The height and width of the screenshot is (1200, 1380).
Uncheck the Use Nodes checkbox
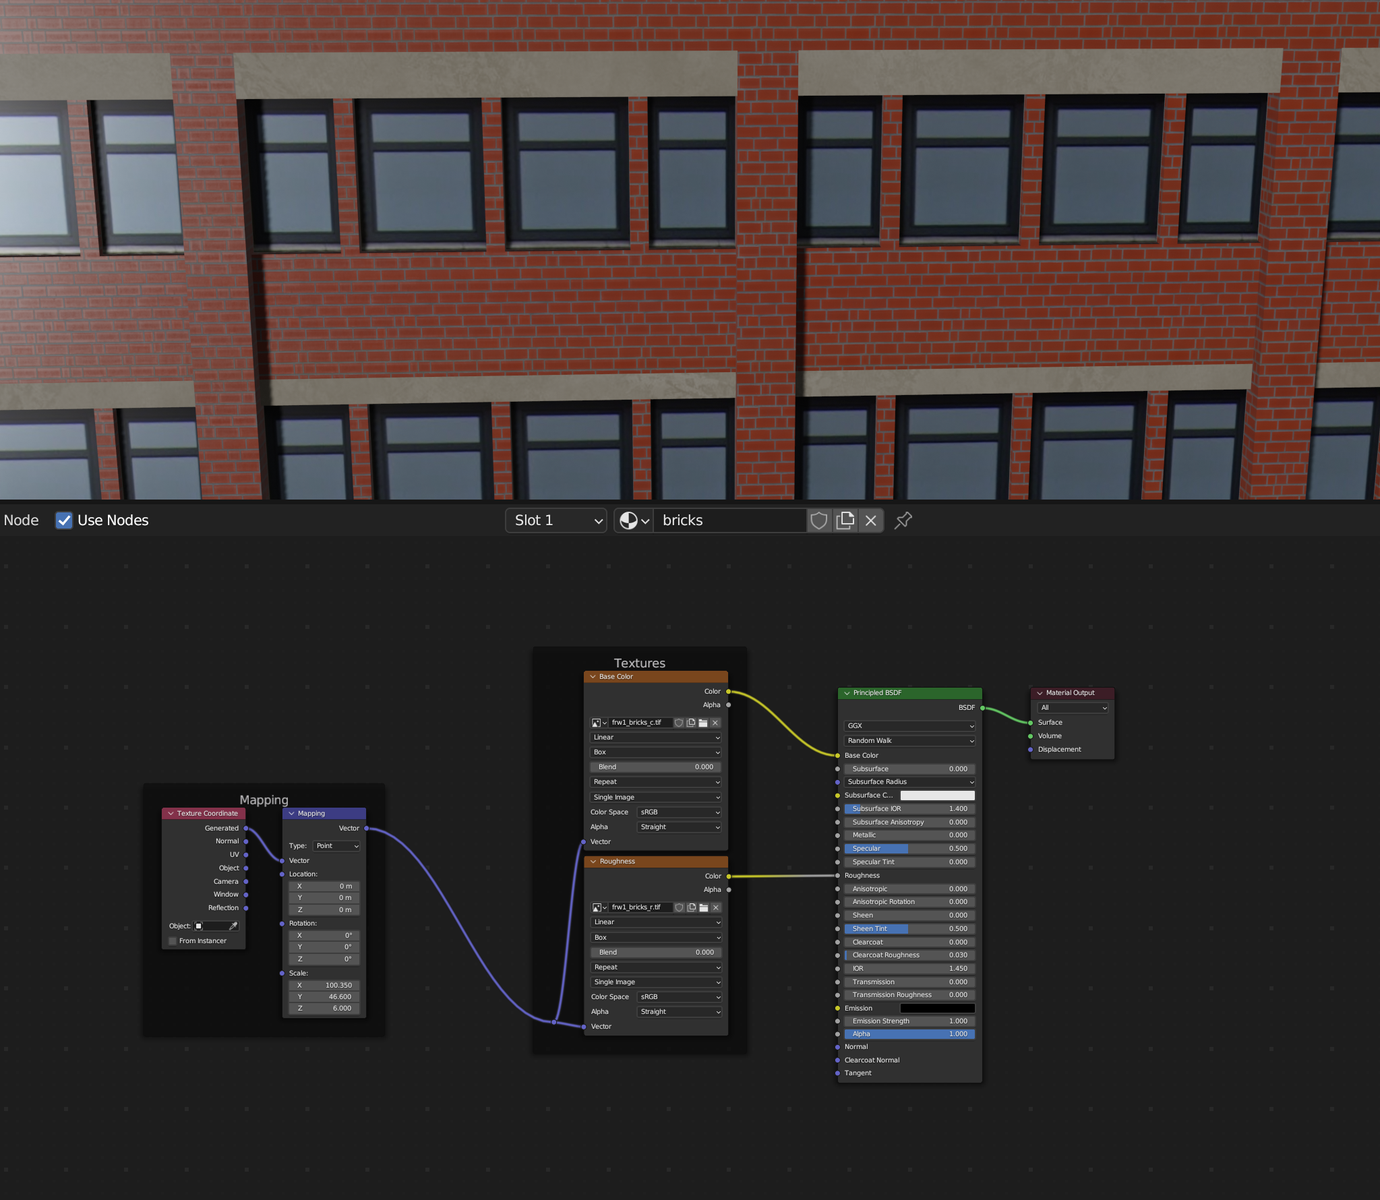tap(64, 520)
